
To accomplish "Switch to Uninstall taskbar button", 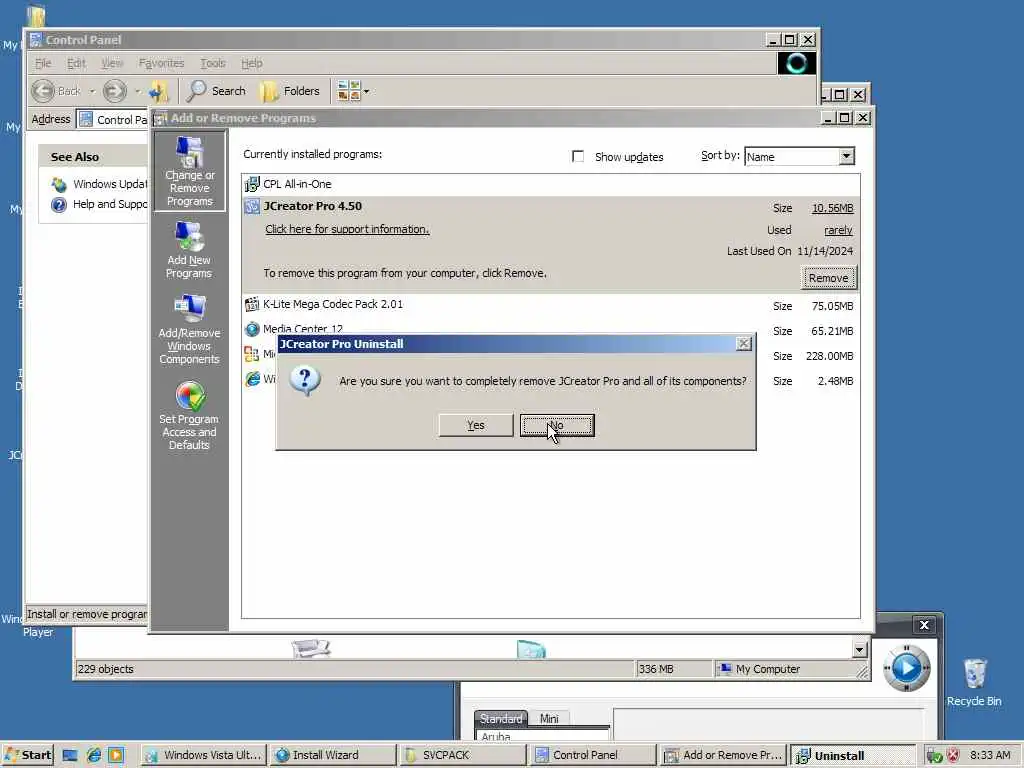I will [853, 755].
